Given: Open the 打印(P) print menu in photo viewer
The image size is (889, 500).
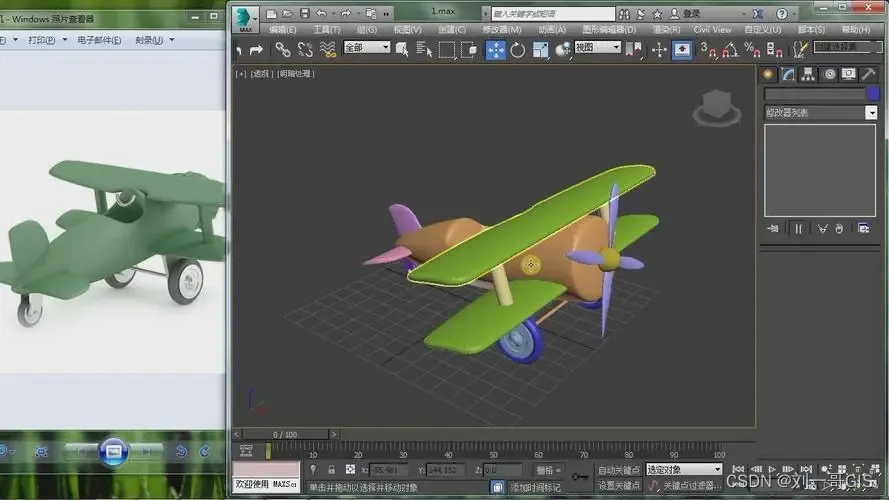Looking at the screenshot, I should click(x=45, y=40).
